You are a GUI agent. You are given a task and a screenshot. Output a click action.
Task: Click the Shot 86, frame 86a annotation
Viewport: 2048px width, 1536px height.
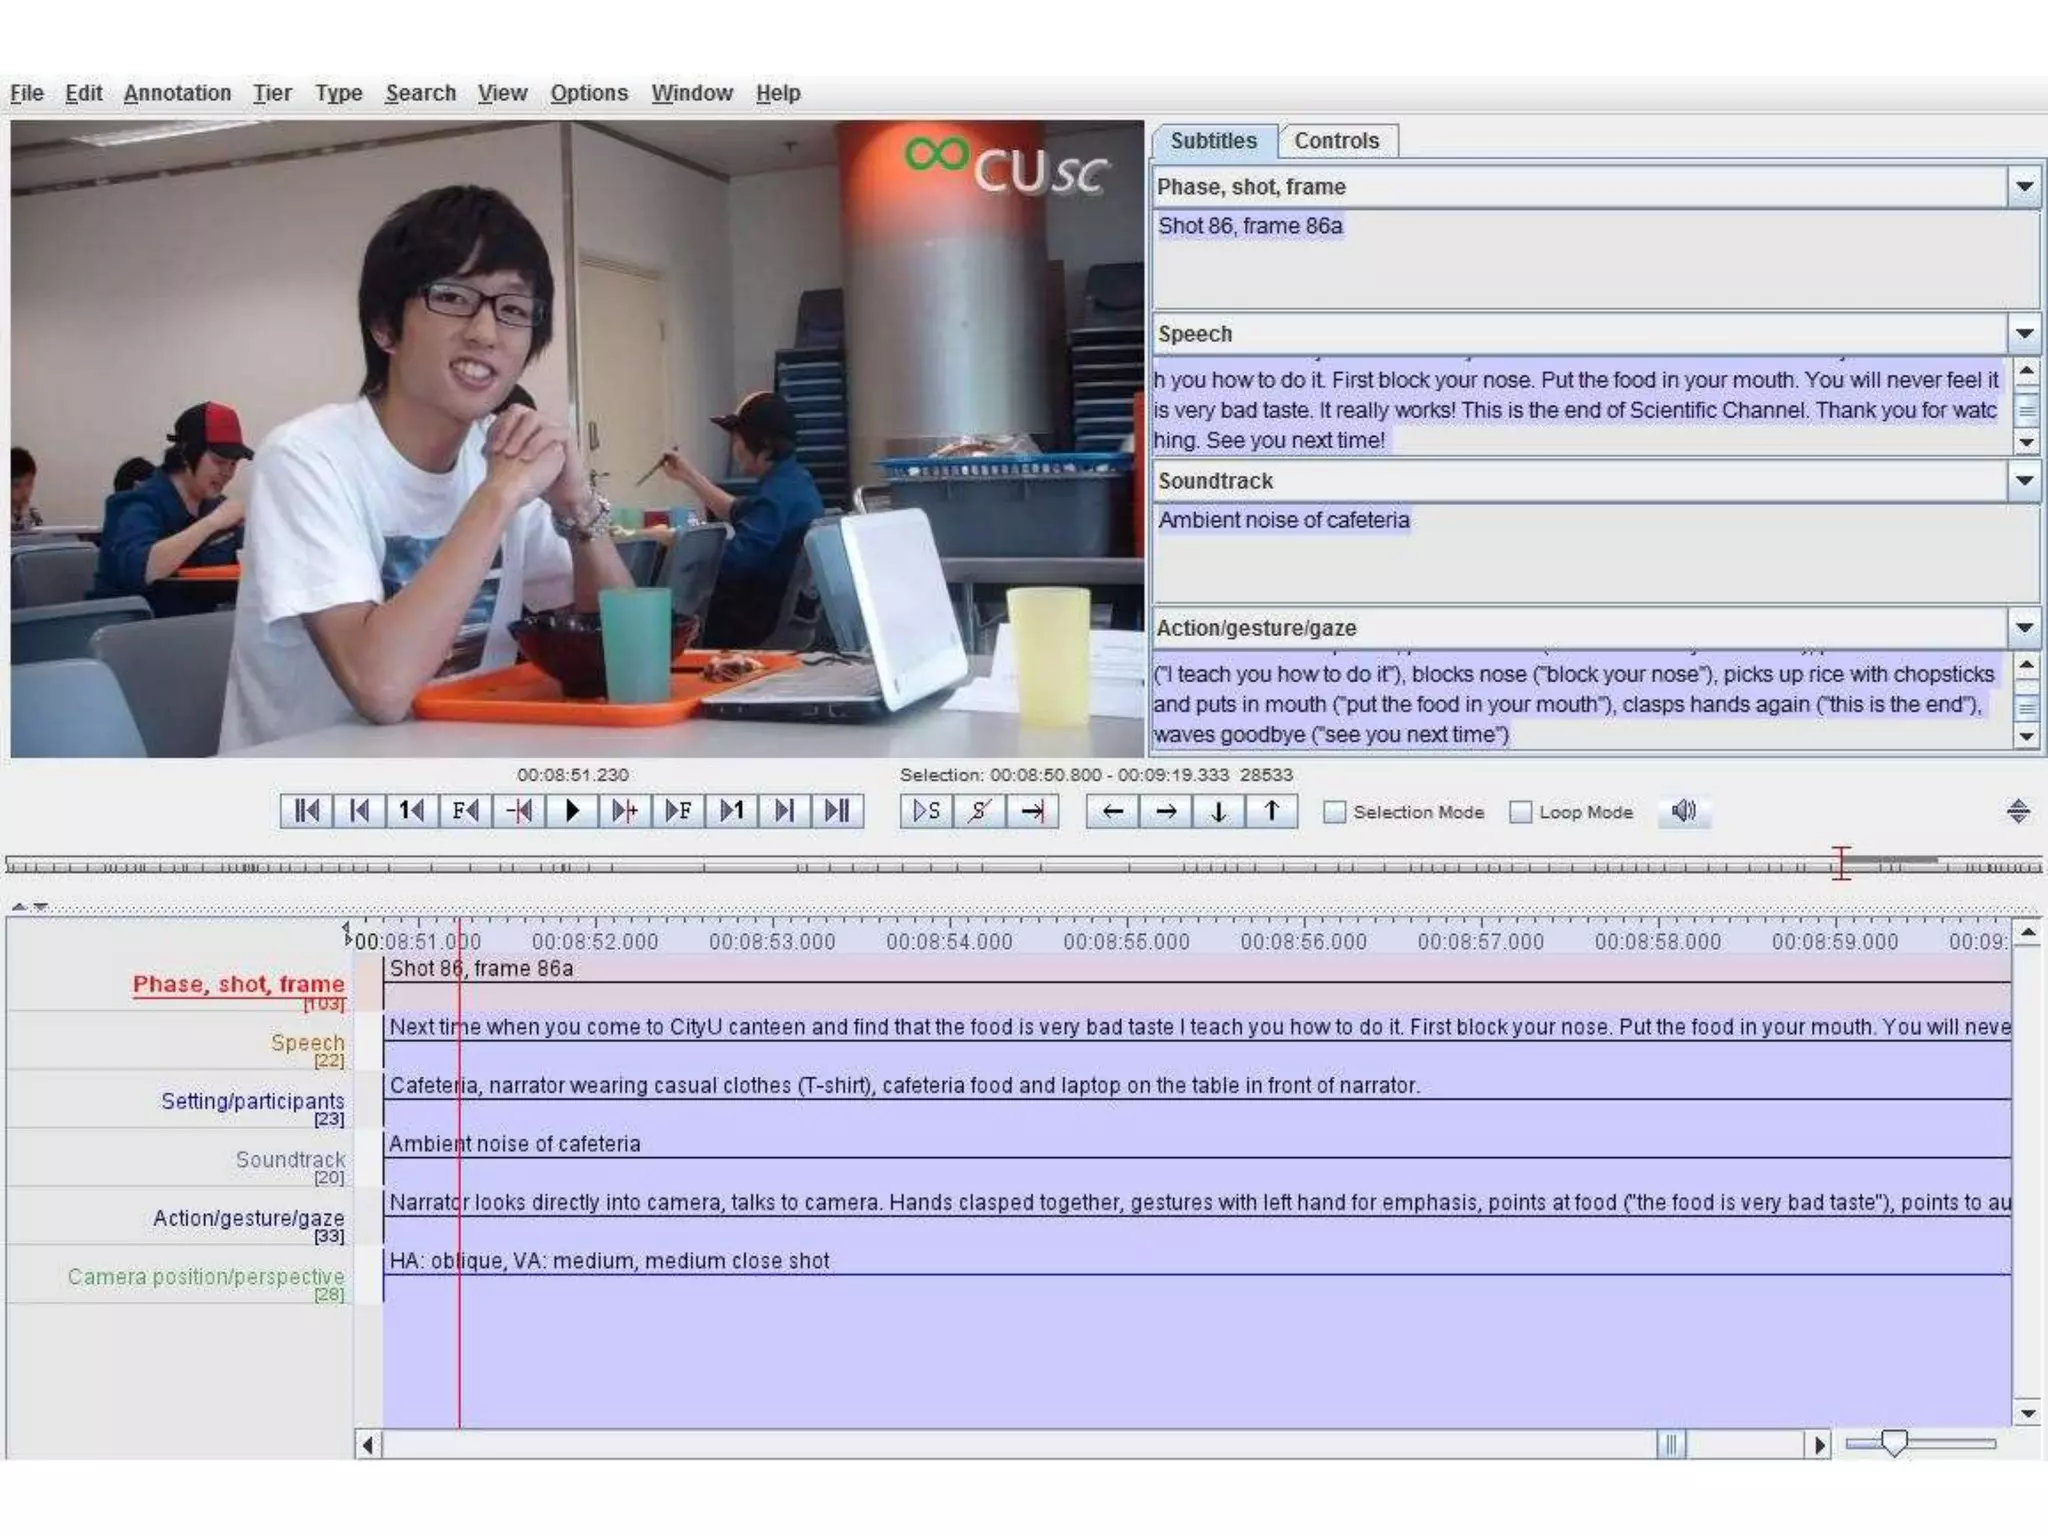pyautogui.click(x=481, y=969)
